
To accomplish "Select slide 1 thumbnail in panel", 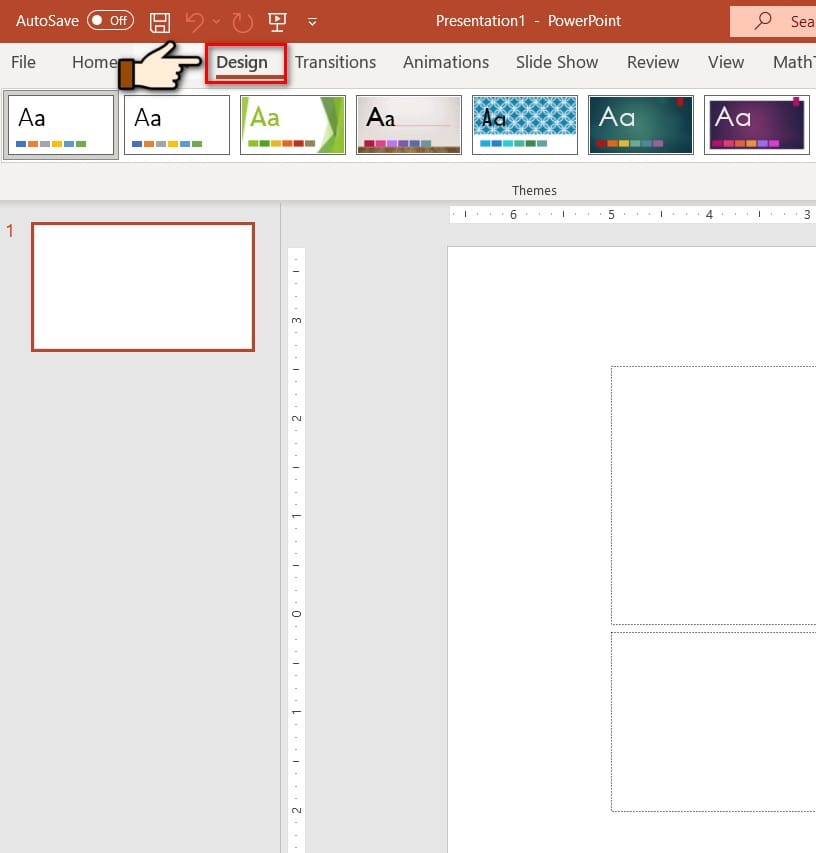I will [x=143, y=287].
